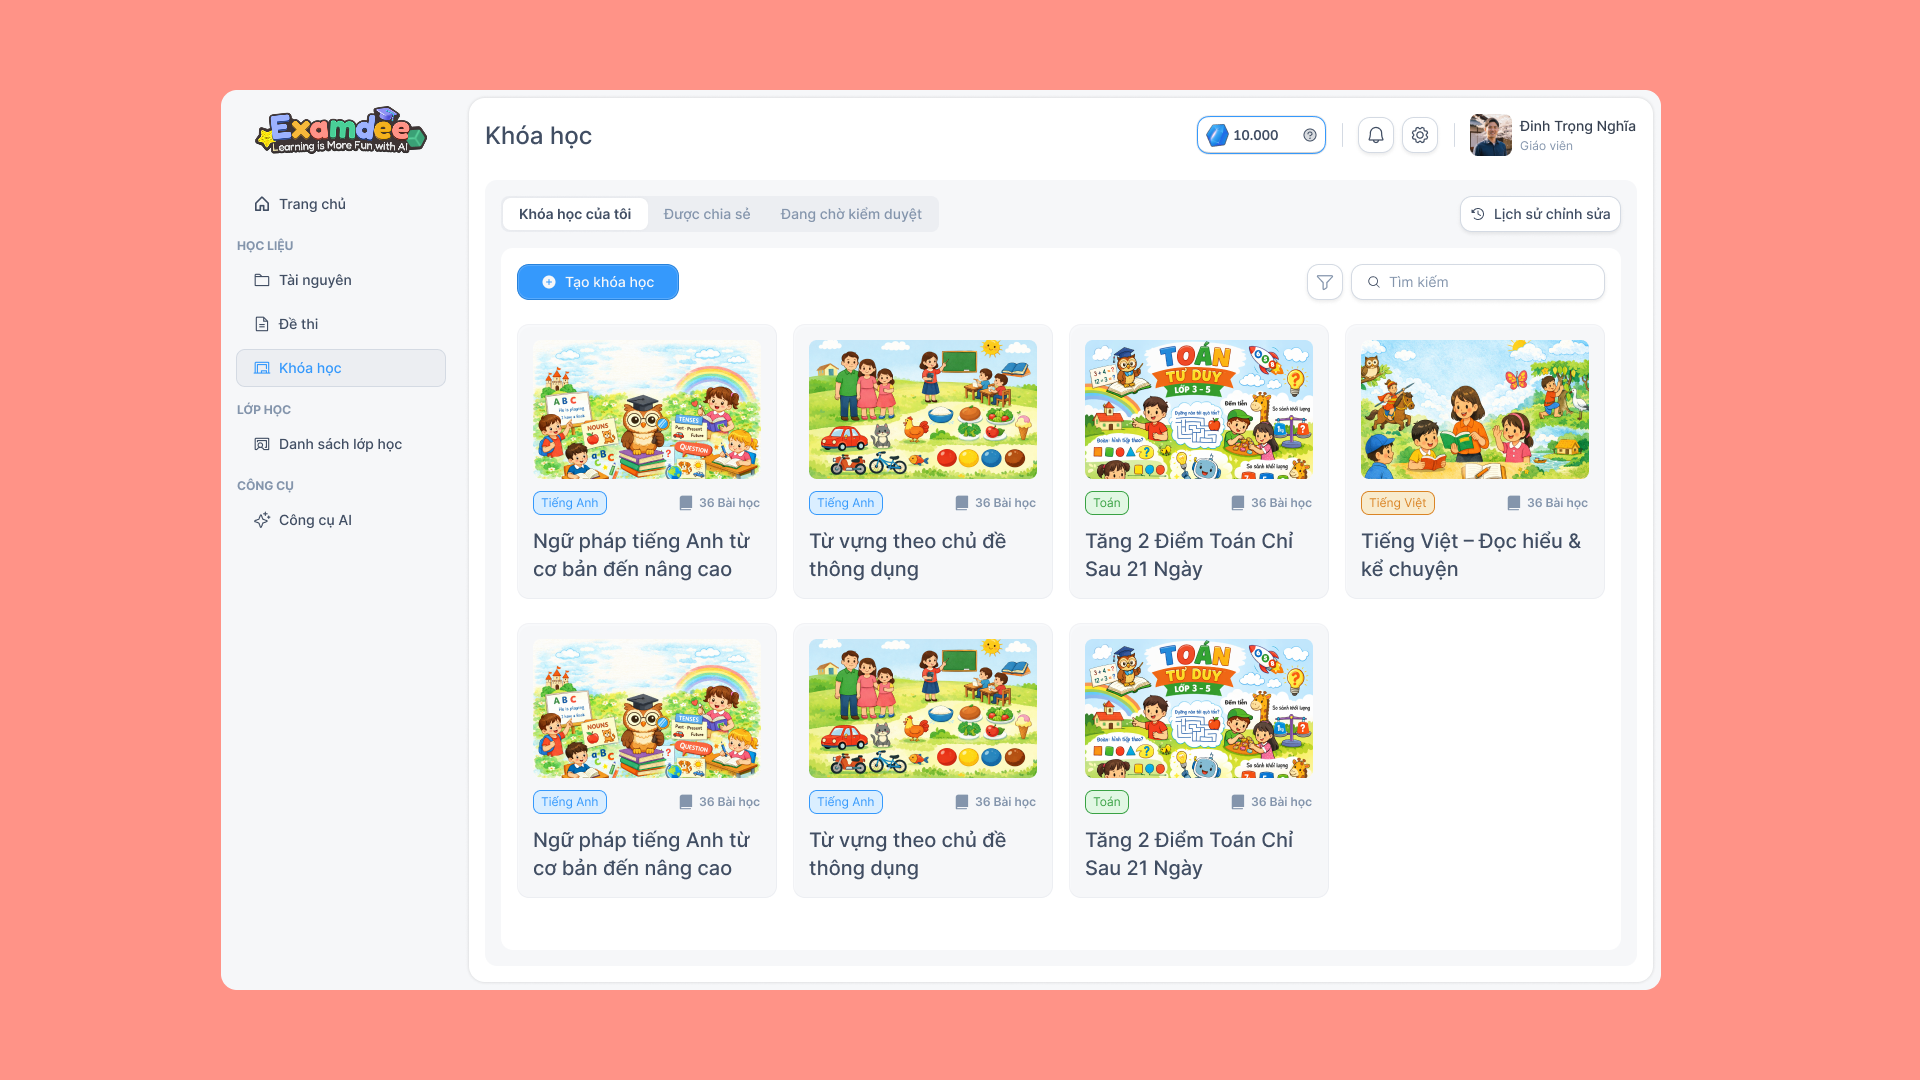Viewport: 1920px width, 1080px height.
Task: Click the Công cụ AI sparkle icon
Action: tap(262, 520)
